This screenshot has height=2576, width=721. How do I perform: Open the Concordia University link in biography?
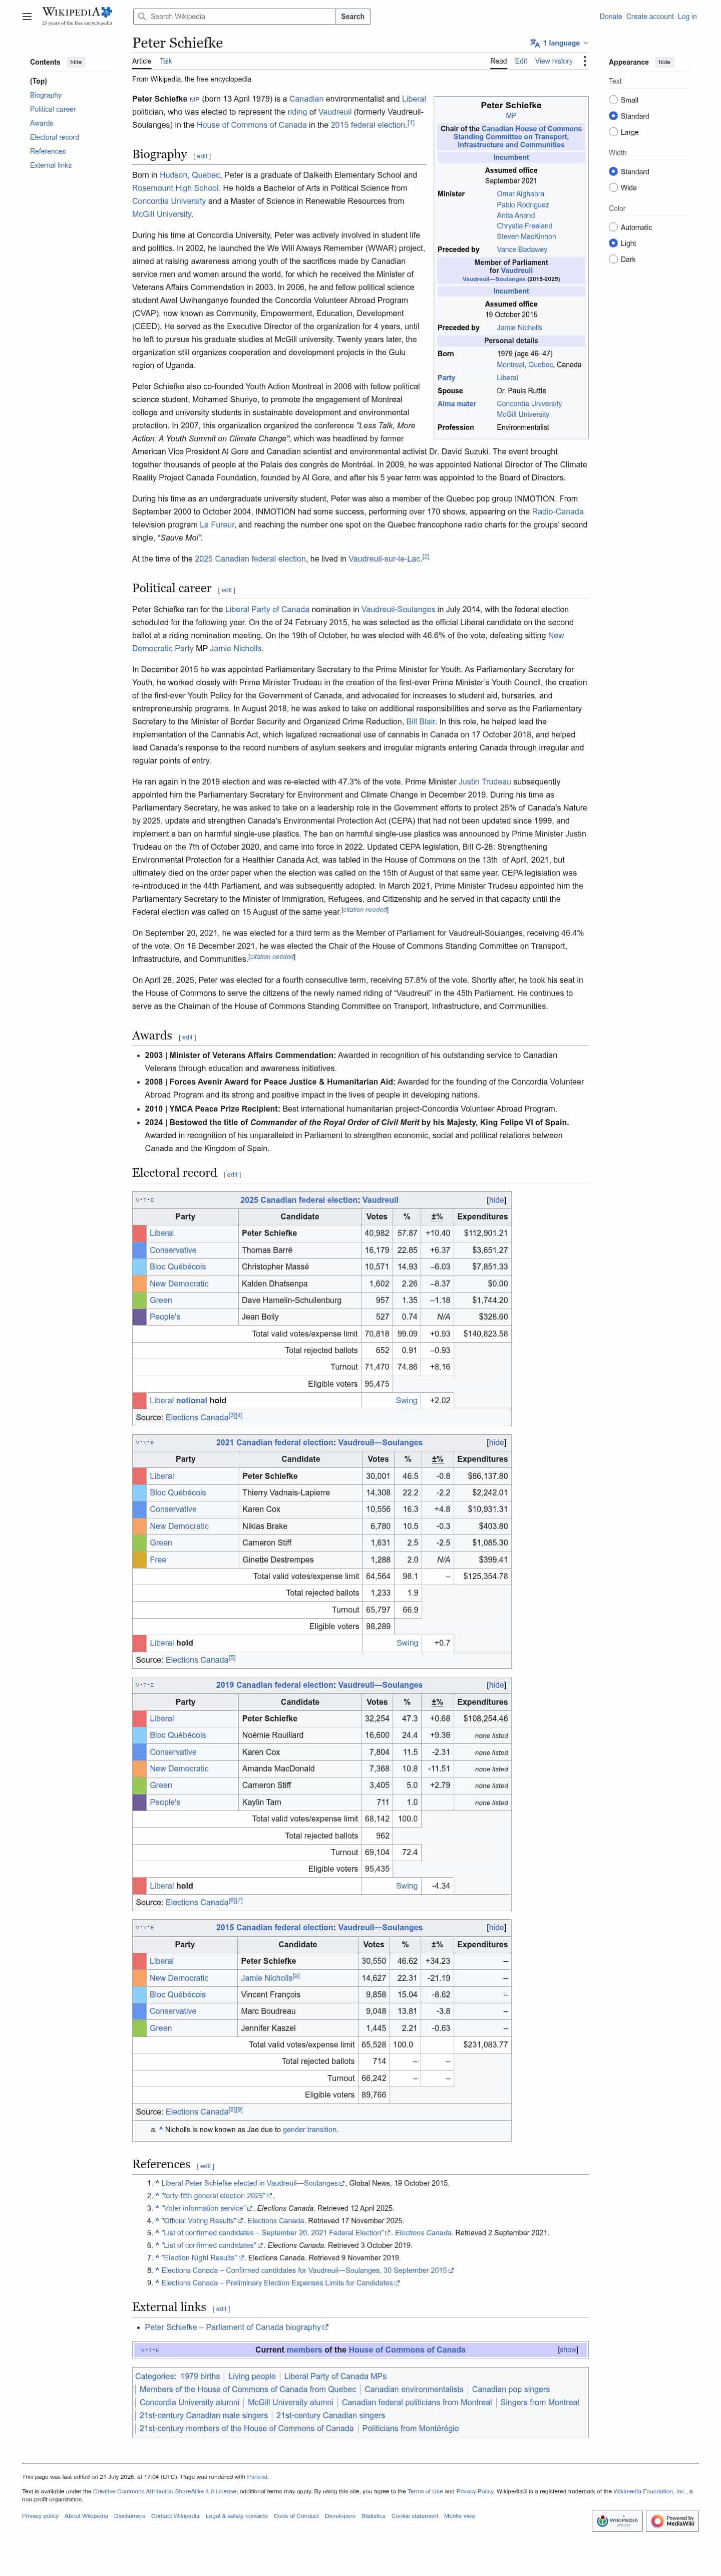point(169,201)
